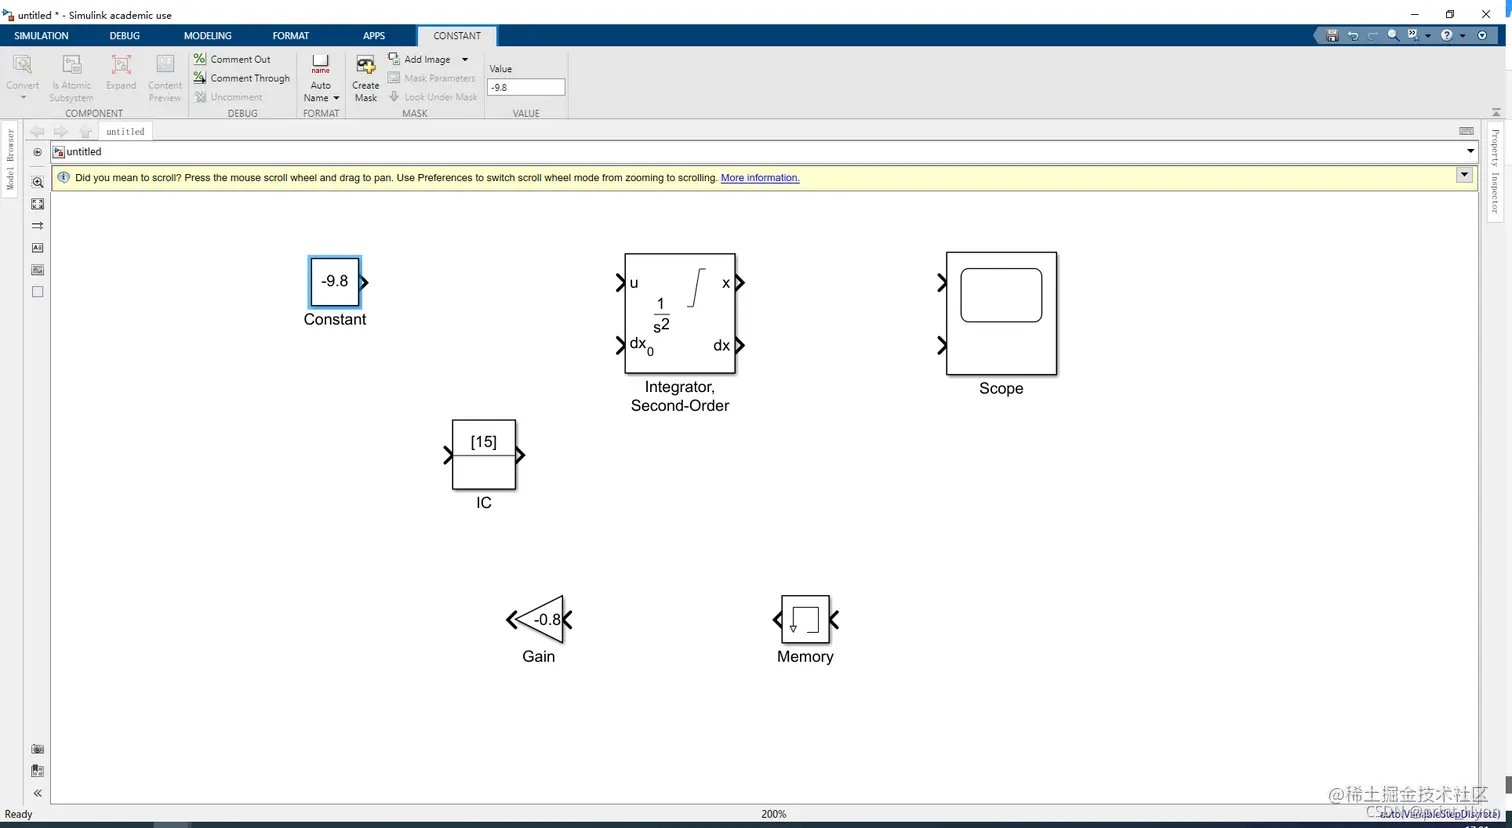Click the Create Mask button
This screenshot has height=828, width=1512.
click(x=366, y=78)
